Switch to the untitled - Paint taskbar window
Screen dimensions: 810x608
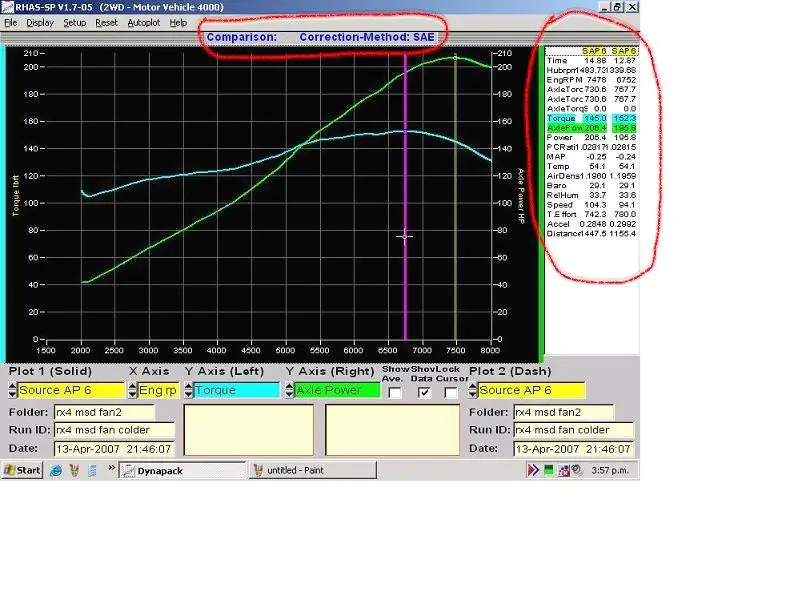click(x=313, y=470)
